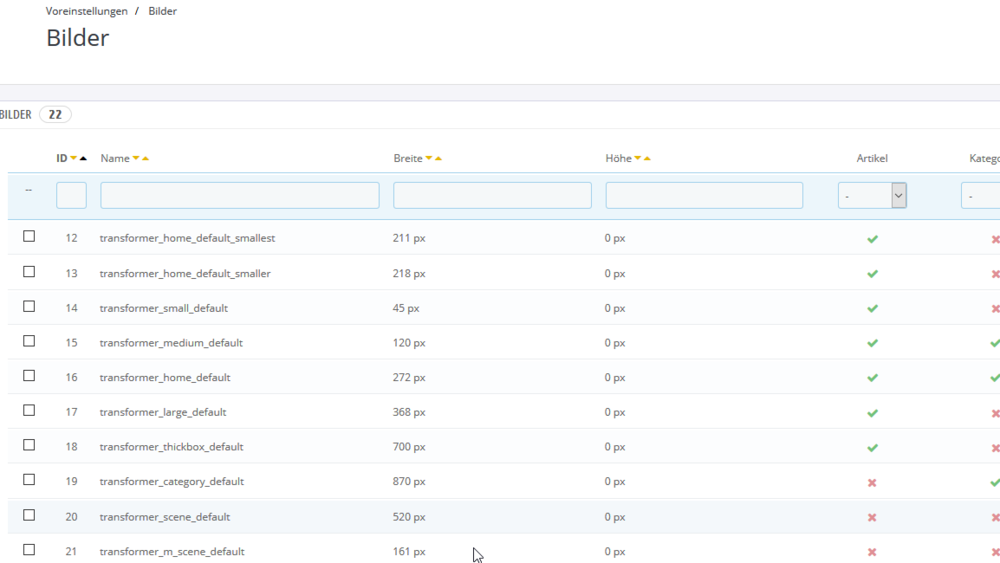Toggle Artikel green check for transformer_small_default

(x=872, y=309)
